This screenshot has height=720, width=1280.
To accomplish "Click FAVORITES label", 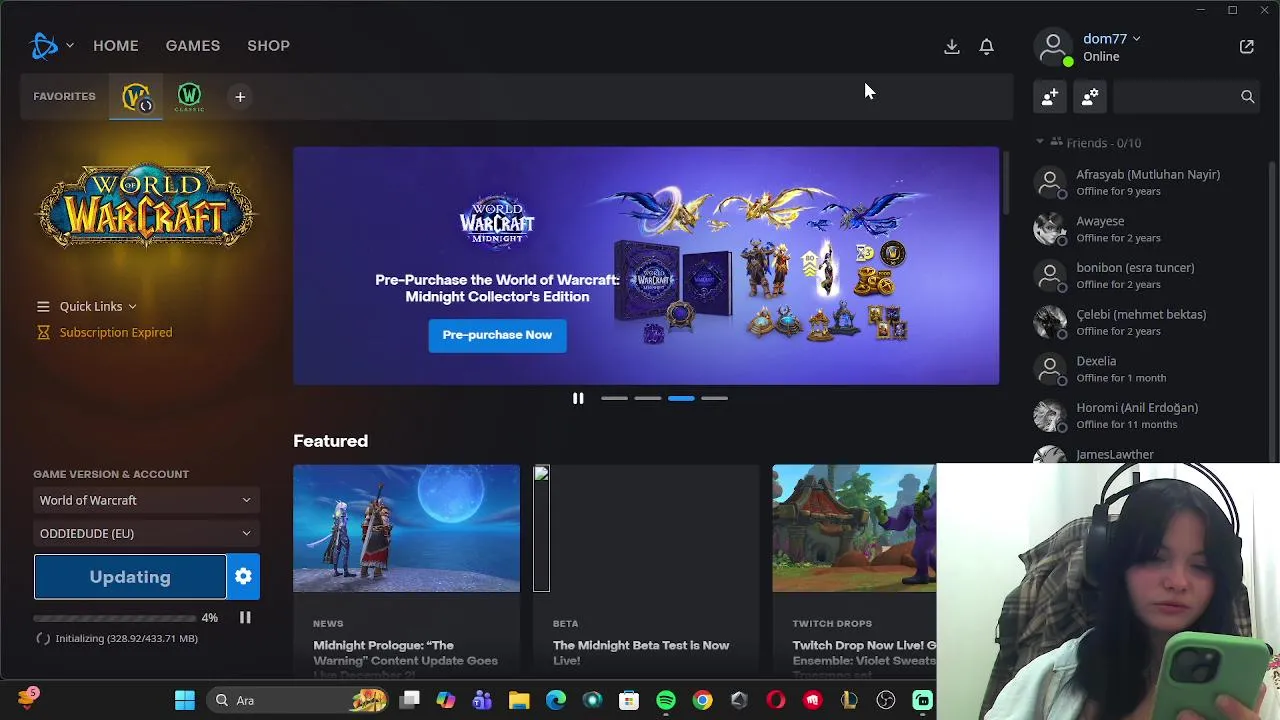I will point(64,97).
